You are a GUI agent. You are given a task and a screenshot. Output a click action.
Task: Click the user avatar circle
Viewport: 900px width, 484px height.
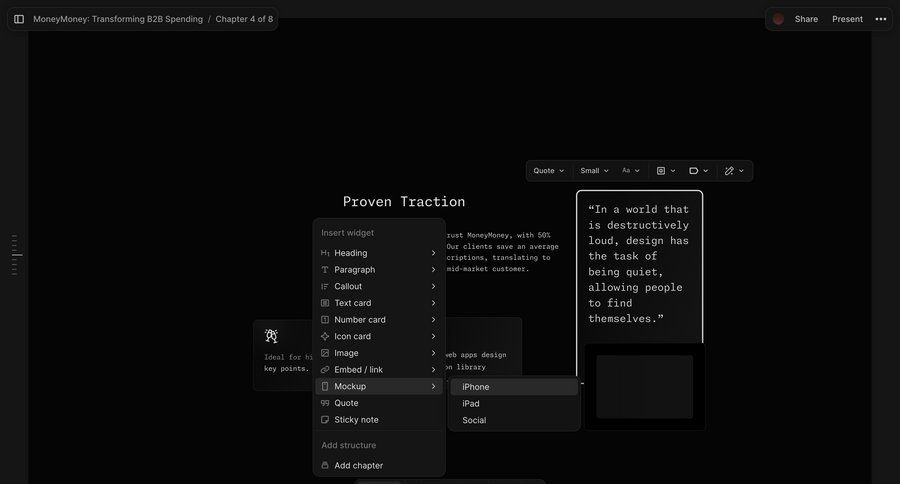(778, 19)
